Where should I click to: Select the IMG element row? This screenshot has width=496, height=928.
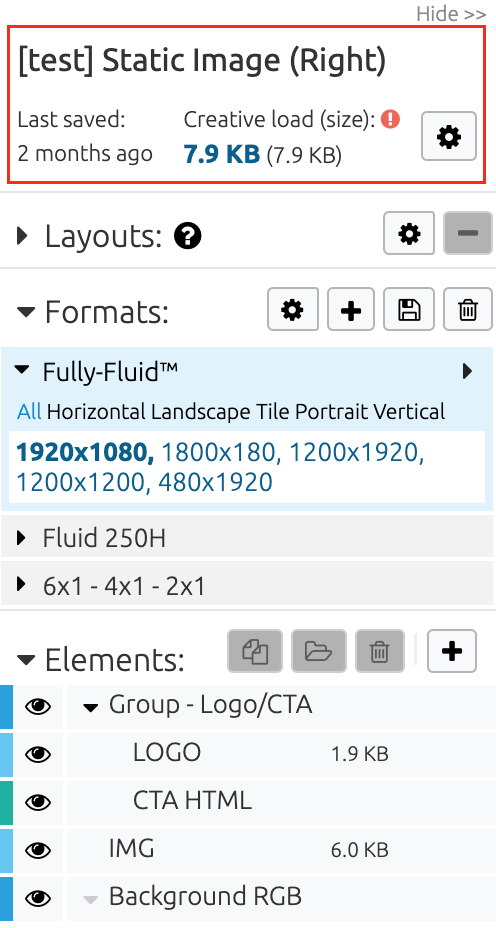[281, 850]
